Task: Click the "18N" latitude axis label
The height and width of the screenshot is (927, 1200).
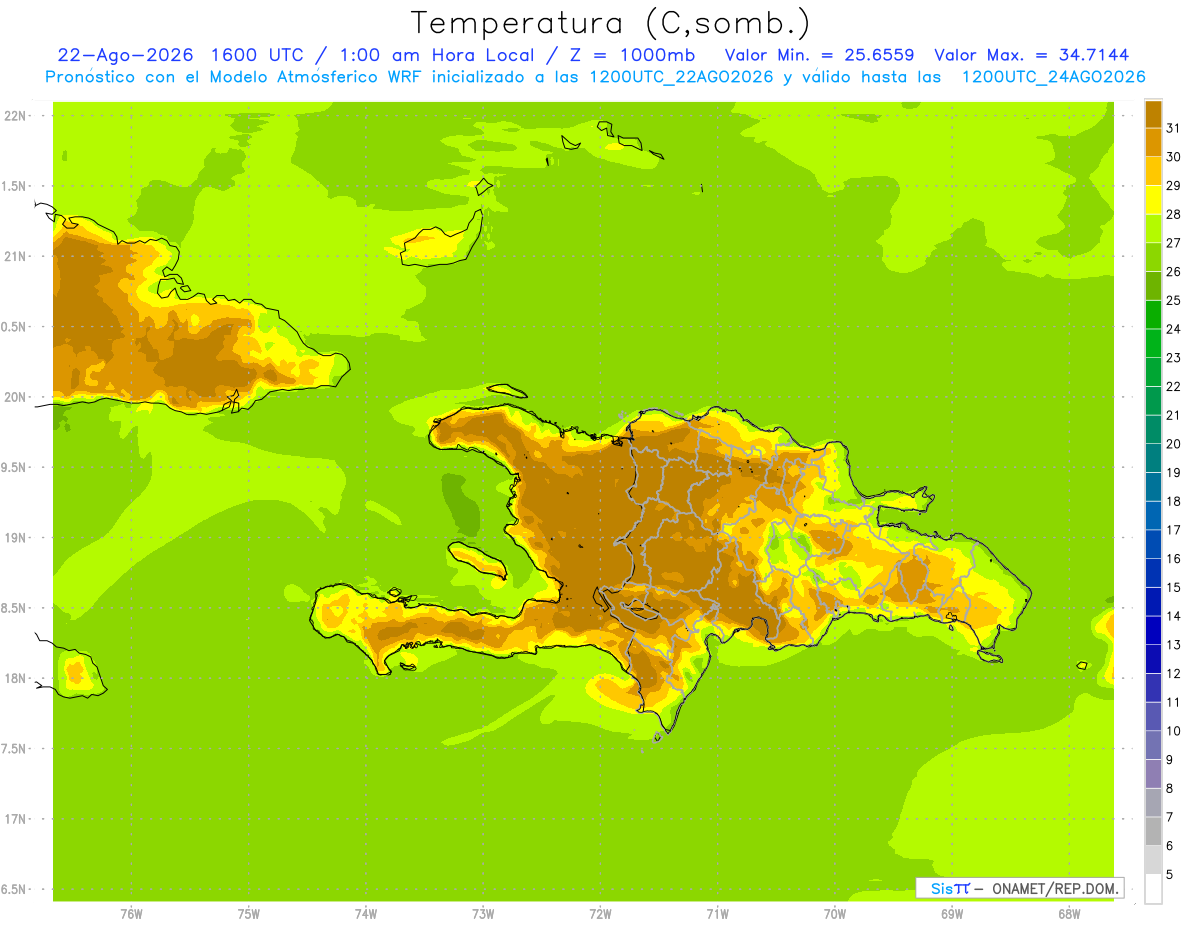Action: (x=16, y=678)
